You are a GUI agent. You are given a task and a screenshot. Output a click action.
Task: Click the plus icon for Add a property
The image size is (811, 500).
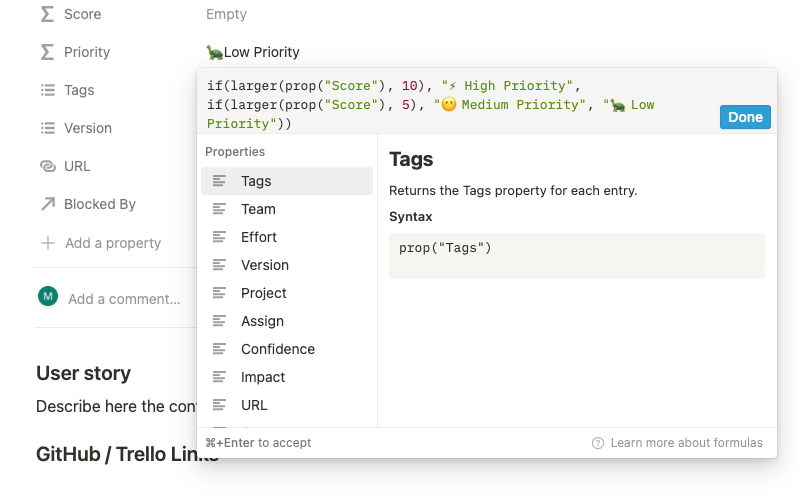point(48,243)
